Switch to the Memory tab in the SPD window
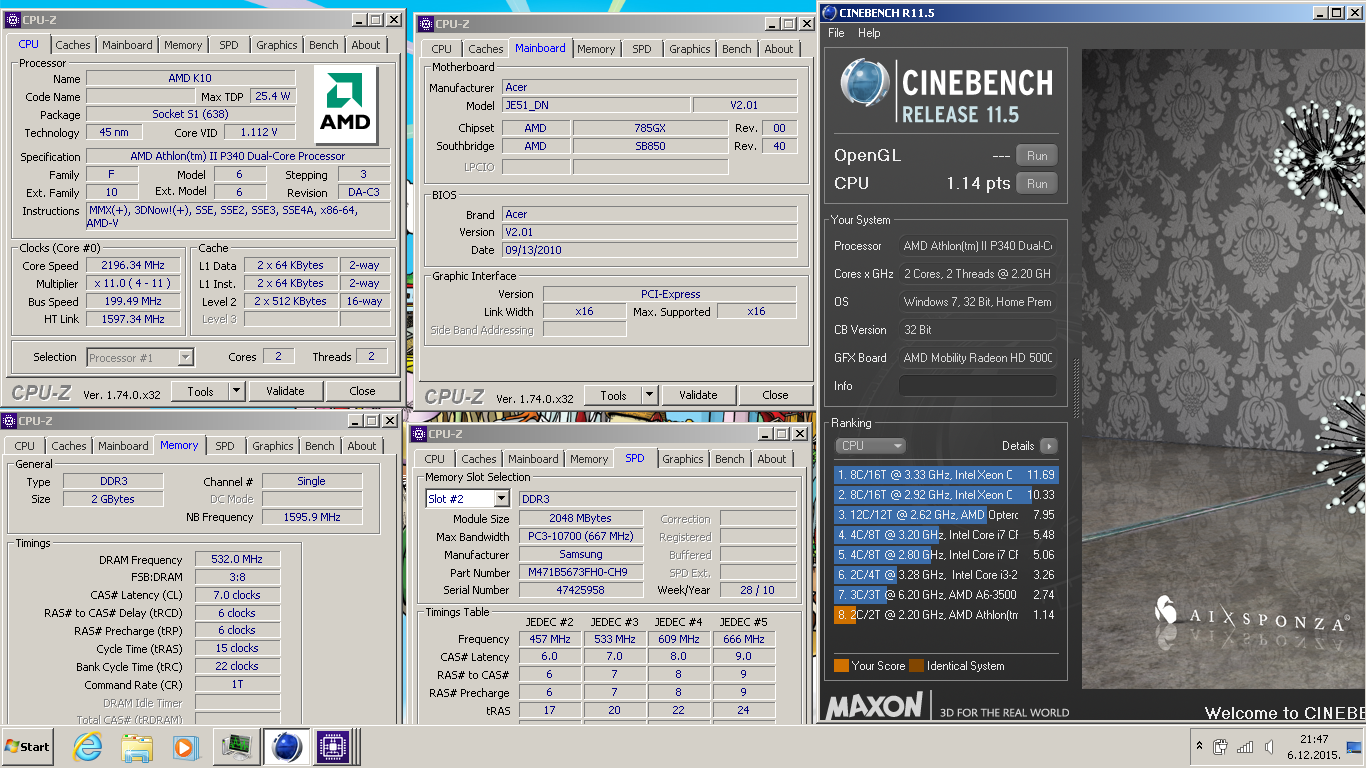 [x=589, y=459]
